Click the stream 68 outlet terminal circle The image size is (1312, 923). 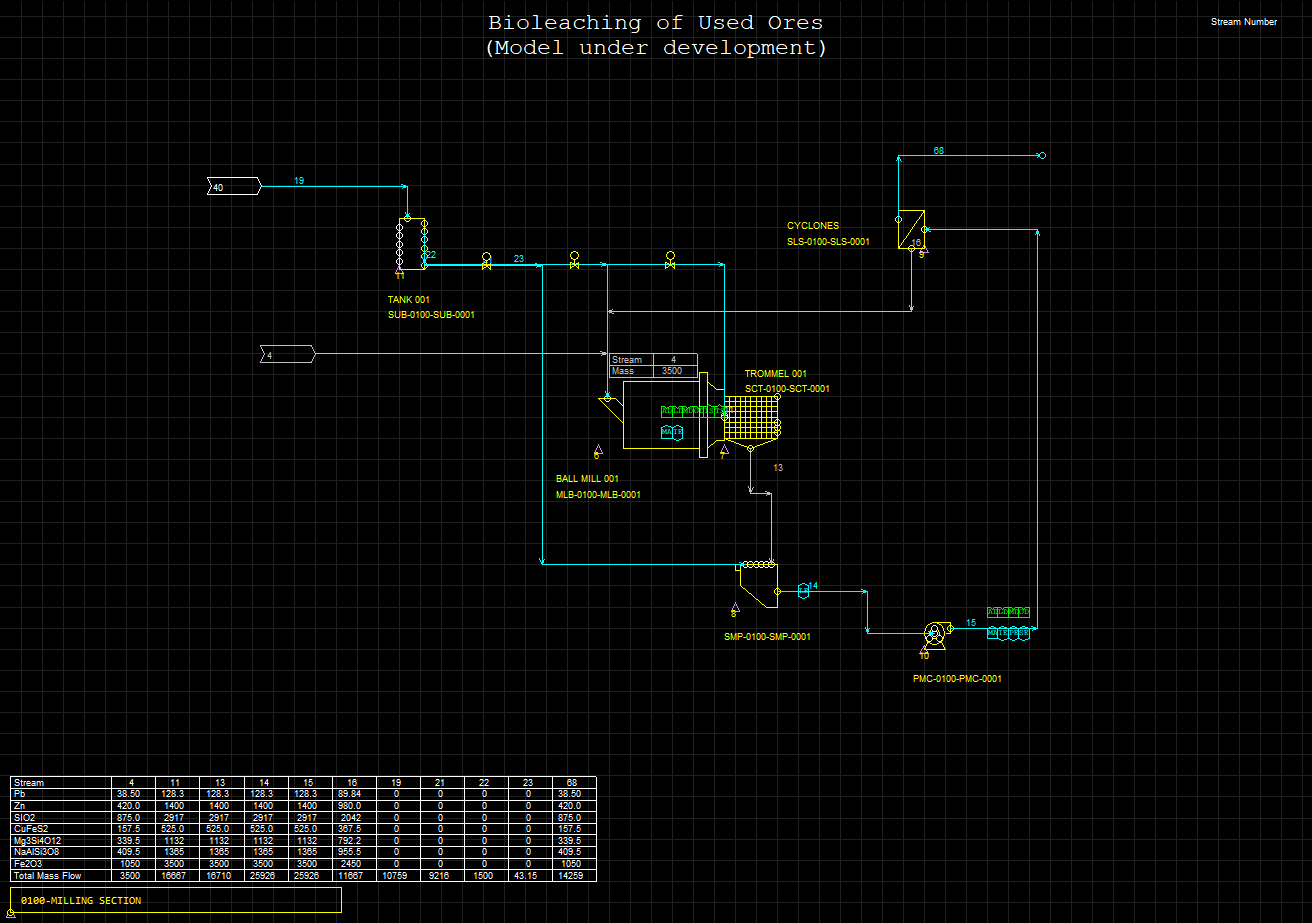[x=1041, y=156]
